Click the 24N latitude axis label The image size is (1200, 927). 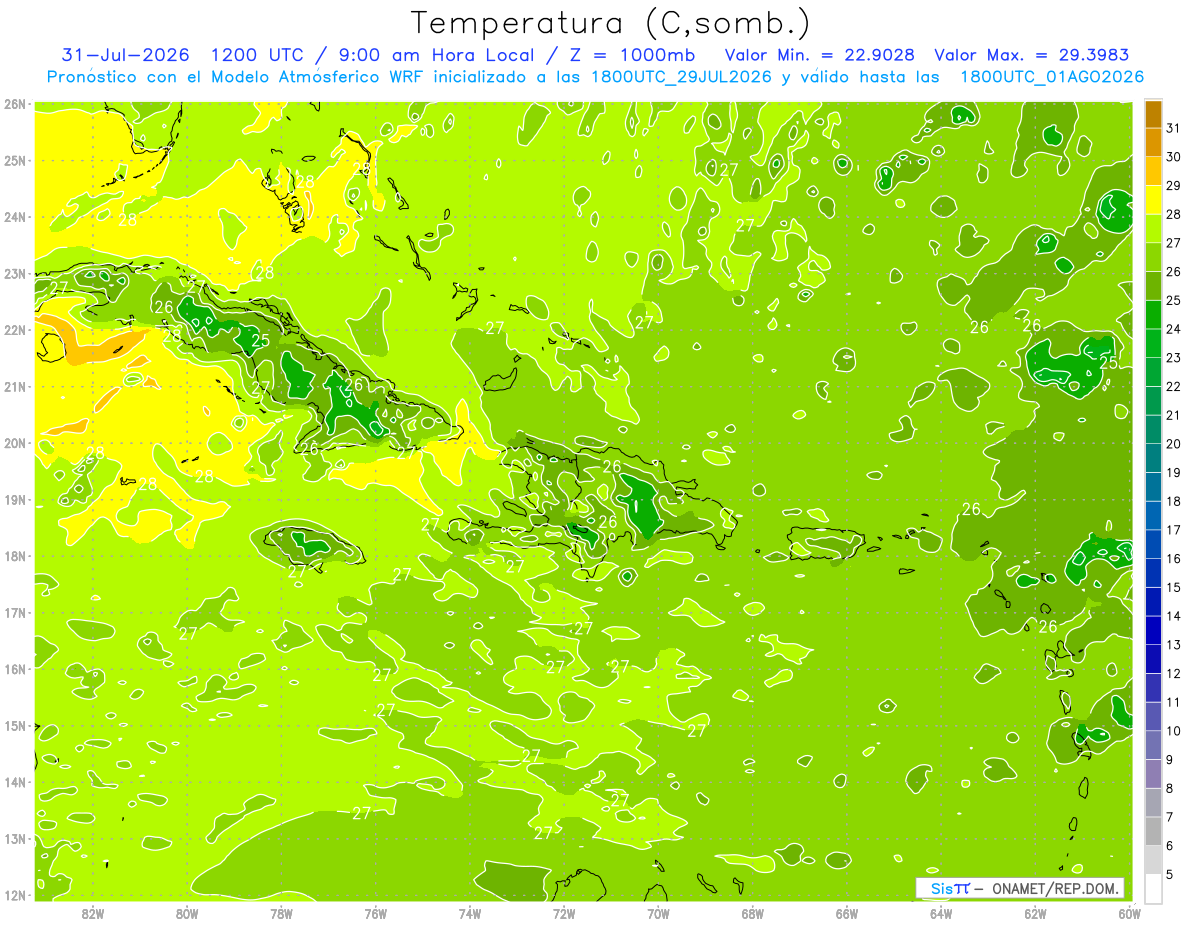15,217
